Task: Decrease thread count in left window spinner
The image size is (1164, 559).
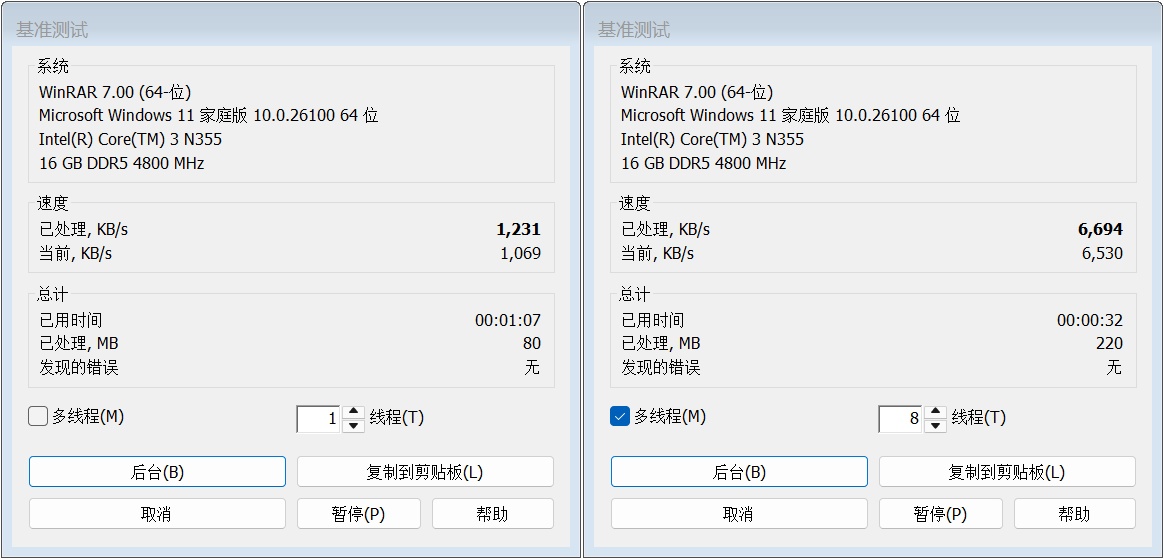Action: (353, 426)
